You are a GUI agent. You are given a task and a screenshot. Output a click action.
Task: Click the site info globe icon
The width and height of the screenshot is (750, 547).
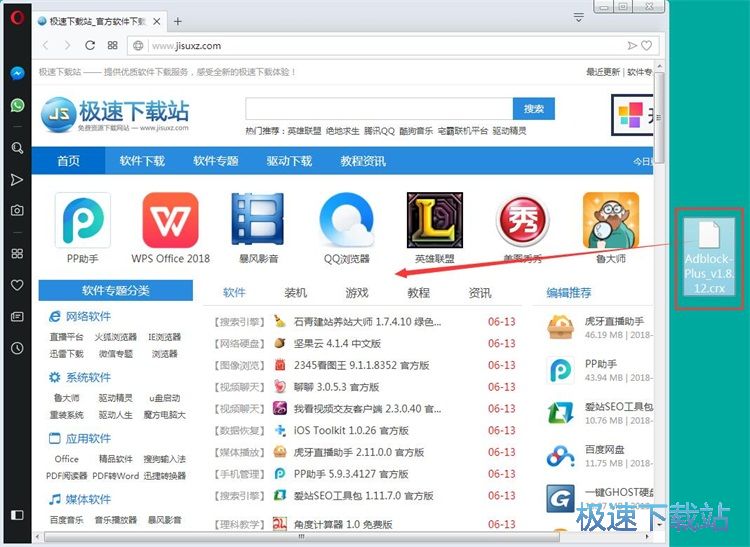click(x=138, y=46)
